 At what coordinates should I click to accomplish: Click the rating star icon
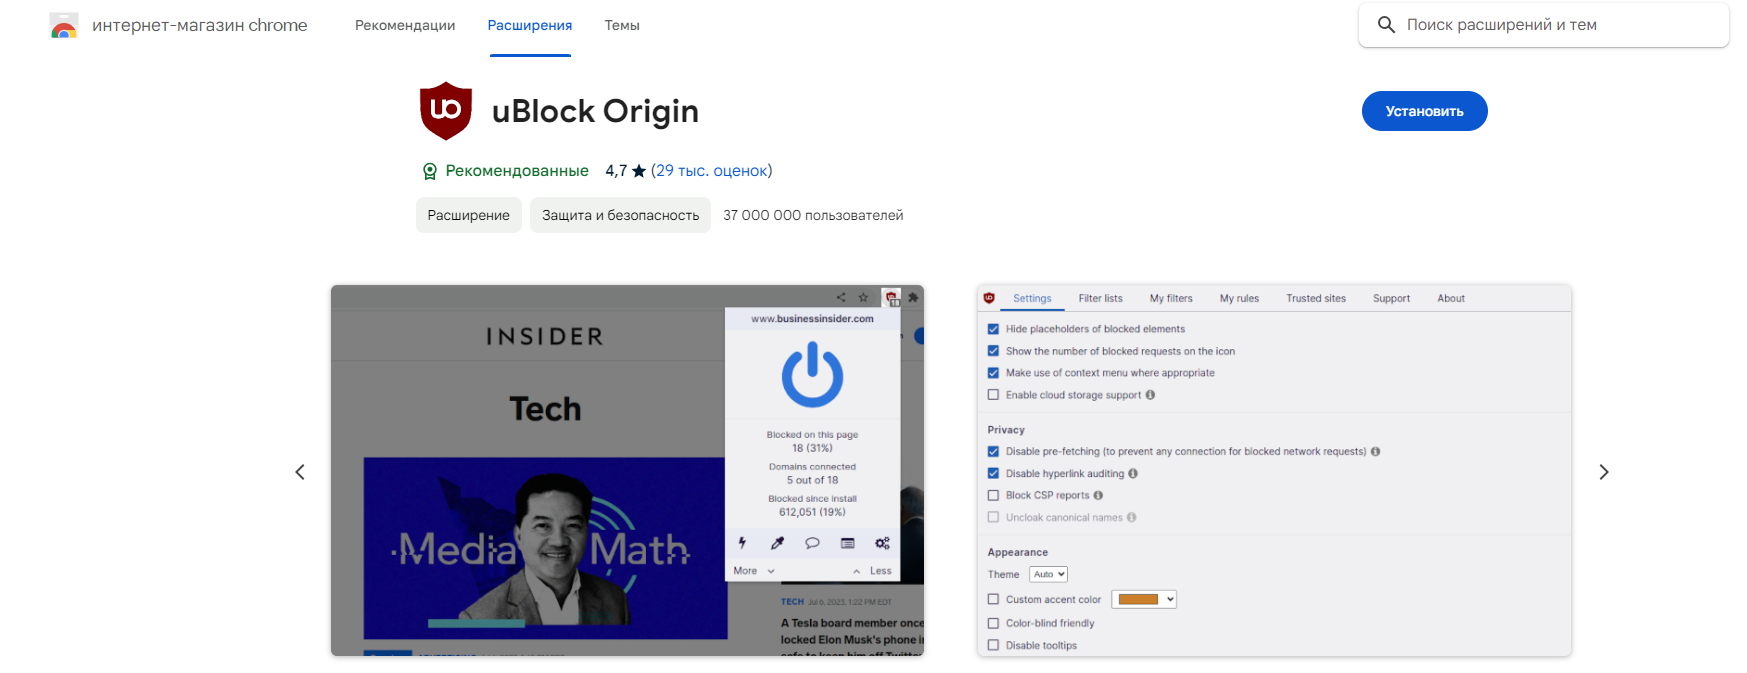[x=639, y=171]
